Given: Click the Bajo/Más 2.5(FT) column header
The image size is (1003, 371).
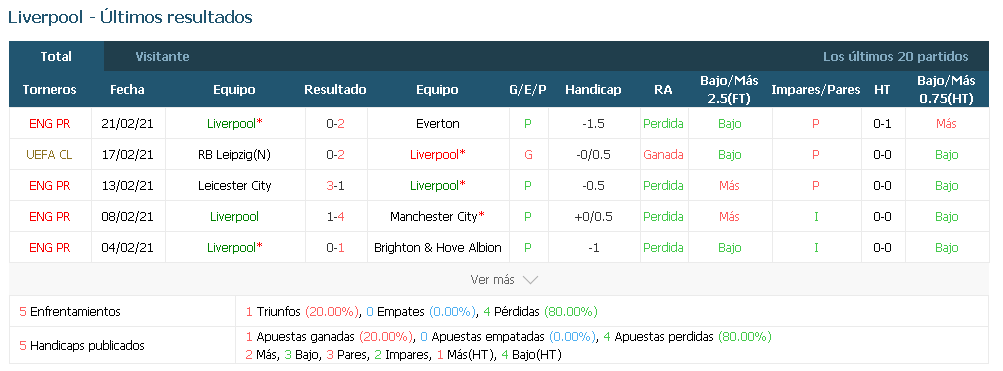Looking at the screenshot, I should 729,90.
